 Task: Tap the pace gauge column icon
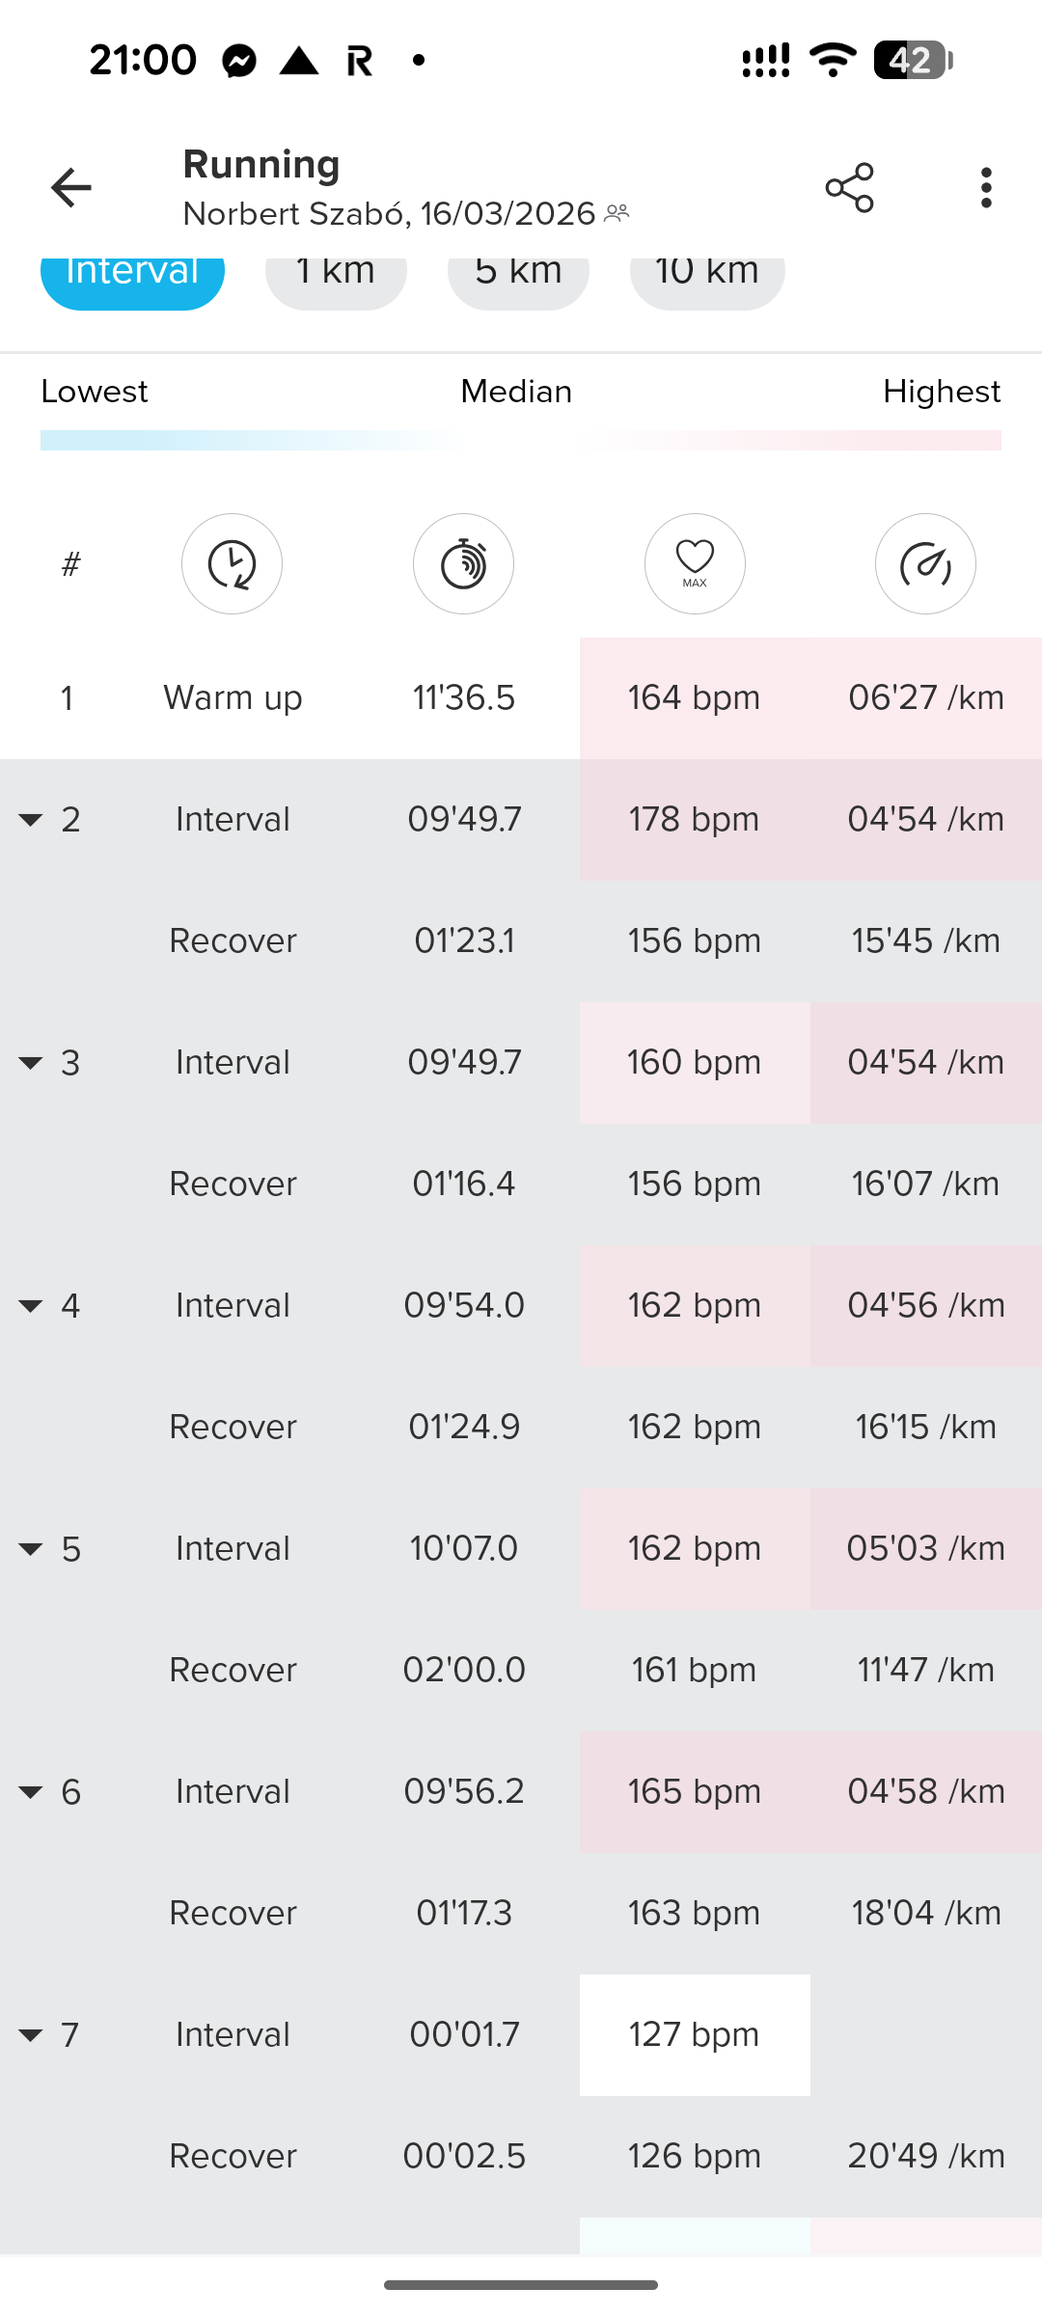pyautogui.click(x=925, y=564)
